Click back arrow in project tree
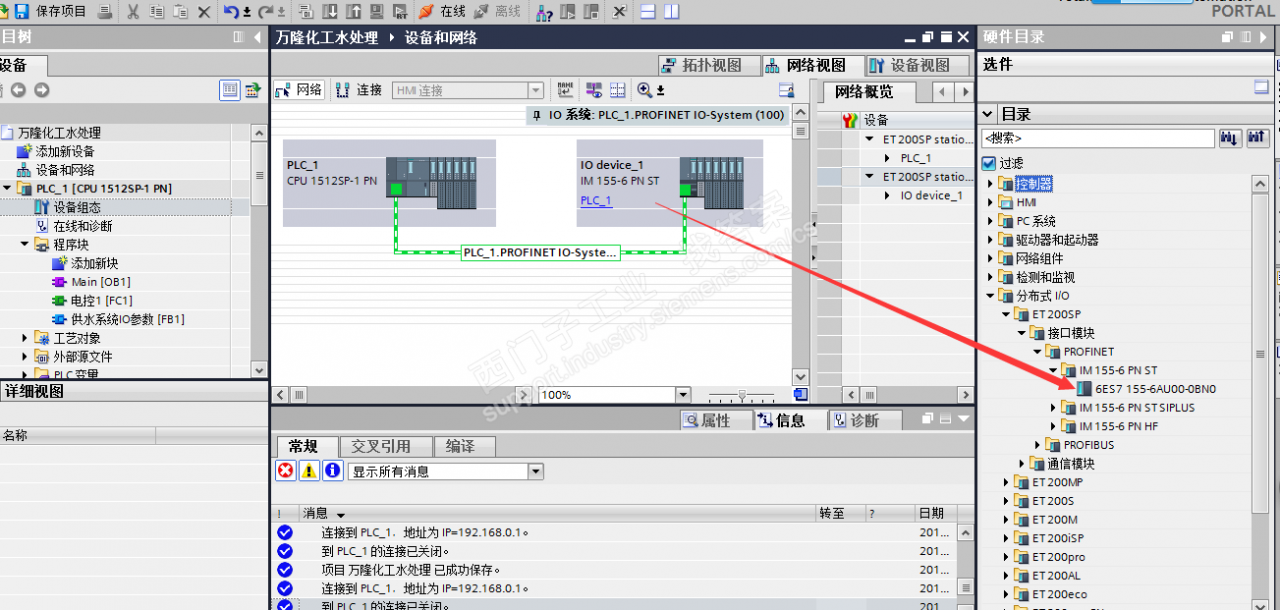 click(17, 90)
